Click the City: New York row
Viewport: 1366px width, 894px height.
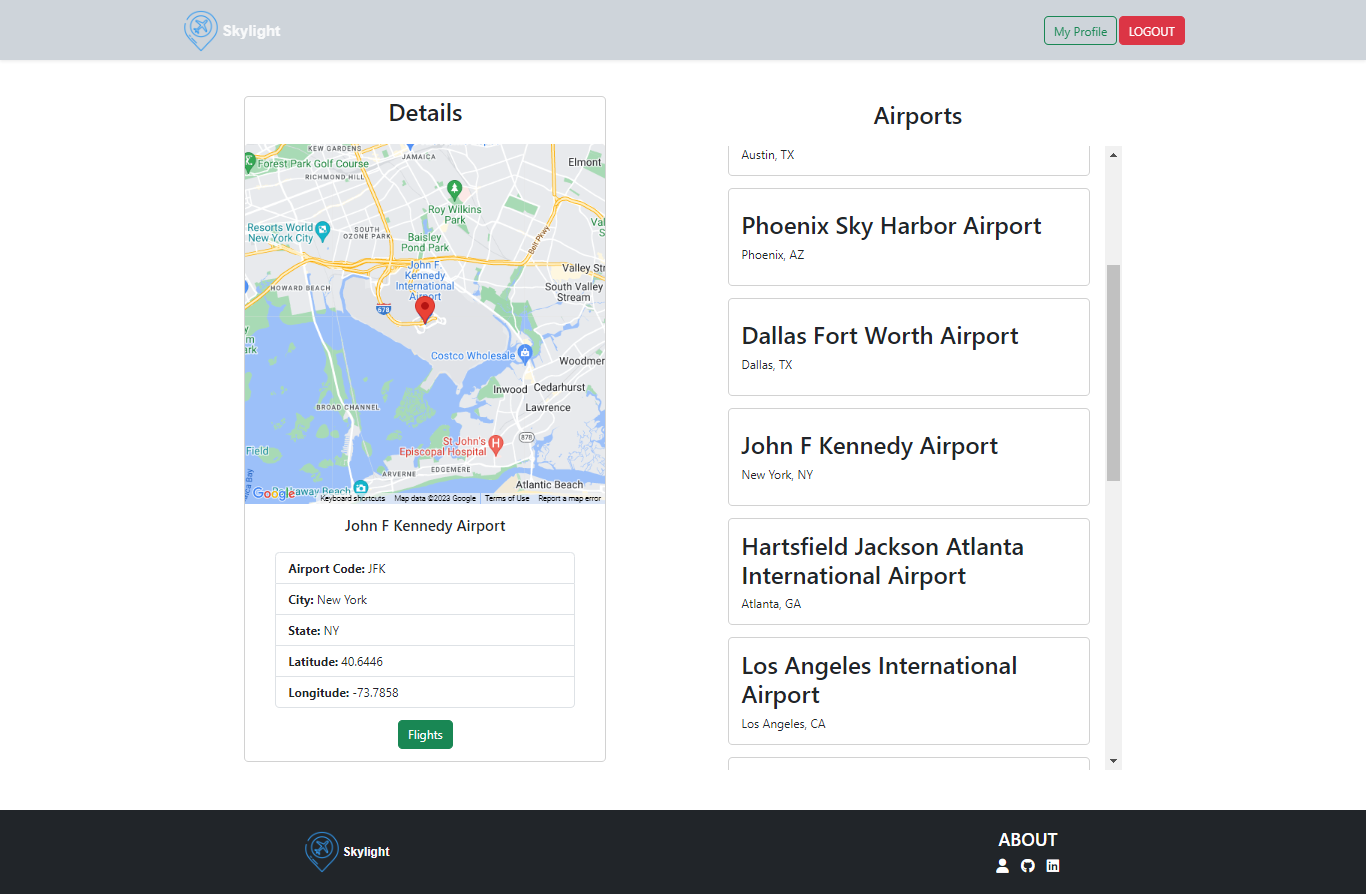coord(425,600)
